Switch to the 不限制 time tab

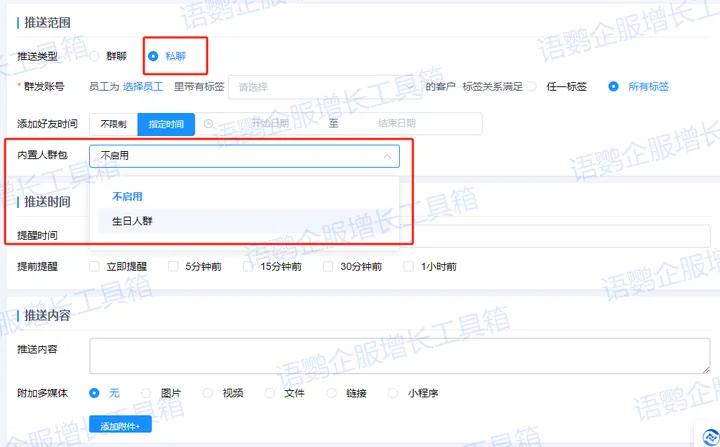coord(112,124)
